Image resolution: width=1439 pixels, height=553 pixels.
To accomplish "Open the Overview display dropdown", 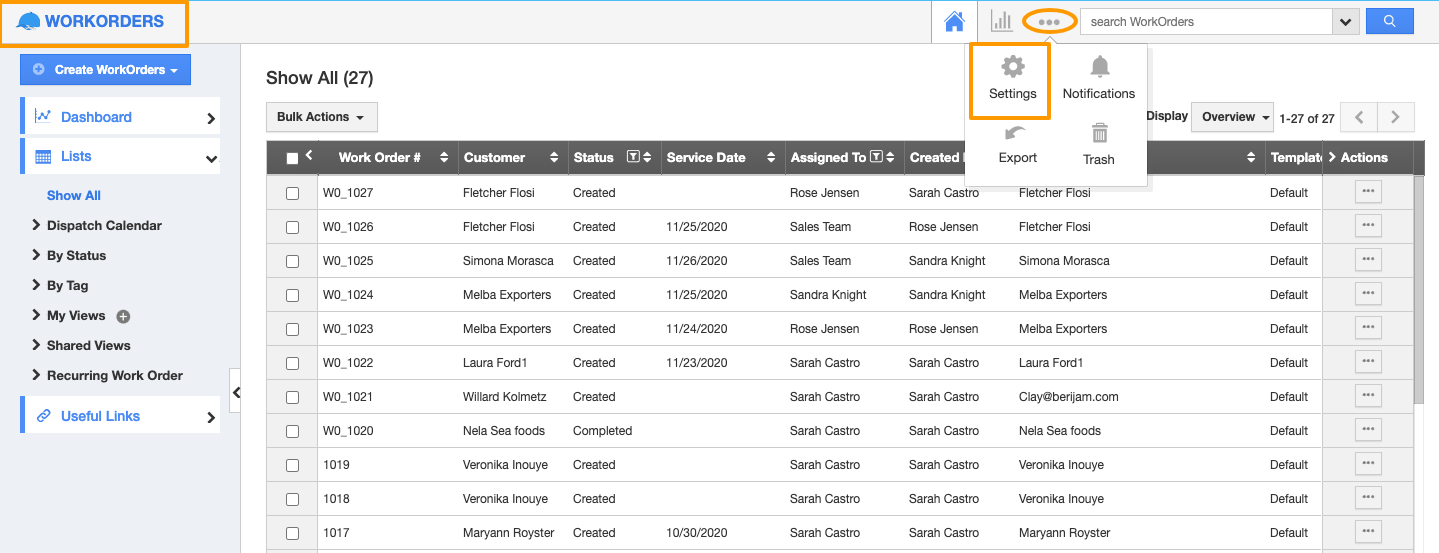I will 1232,117.
